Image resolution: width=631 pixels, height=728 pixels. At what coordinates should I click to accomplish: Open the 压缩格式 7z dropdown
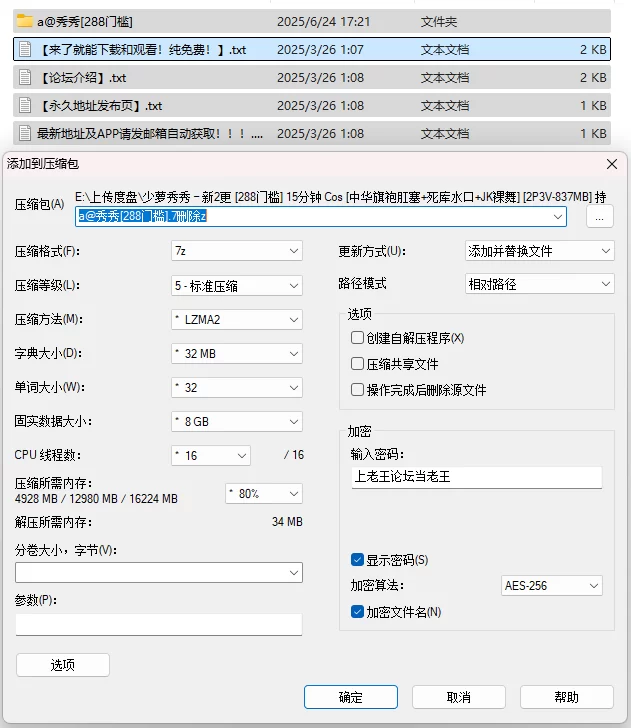(237, 251)
